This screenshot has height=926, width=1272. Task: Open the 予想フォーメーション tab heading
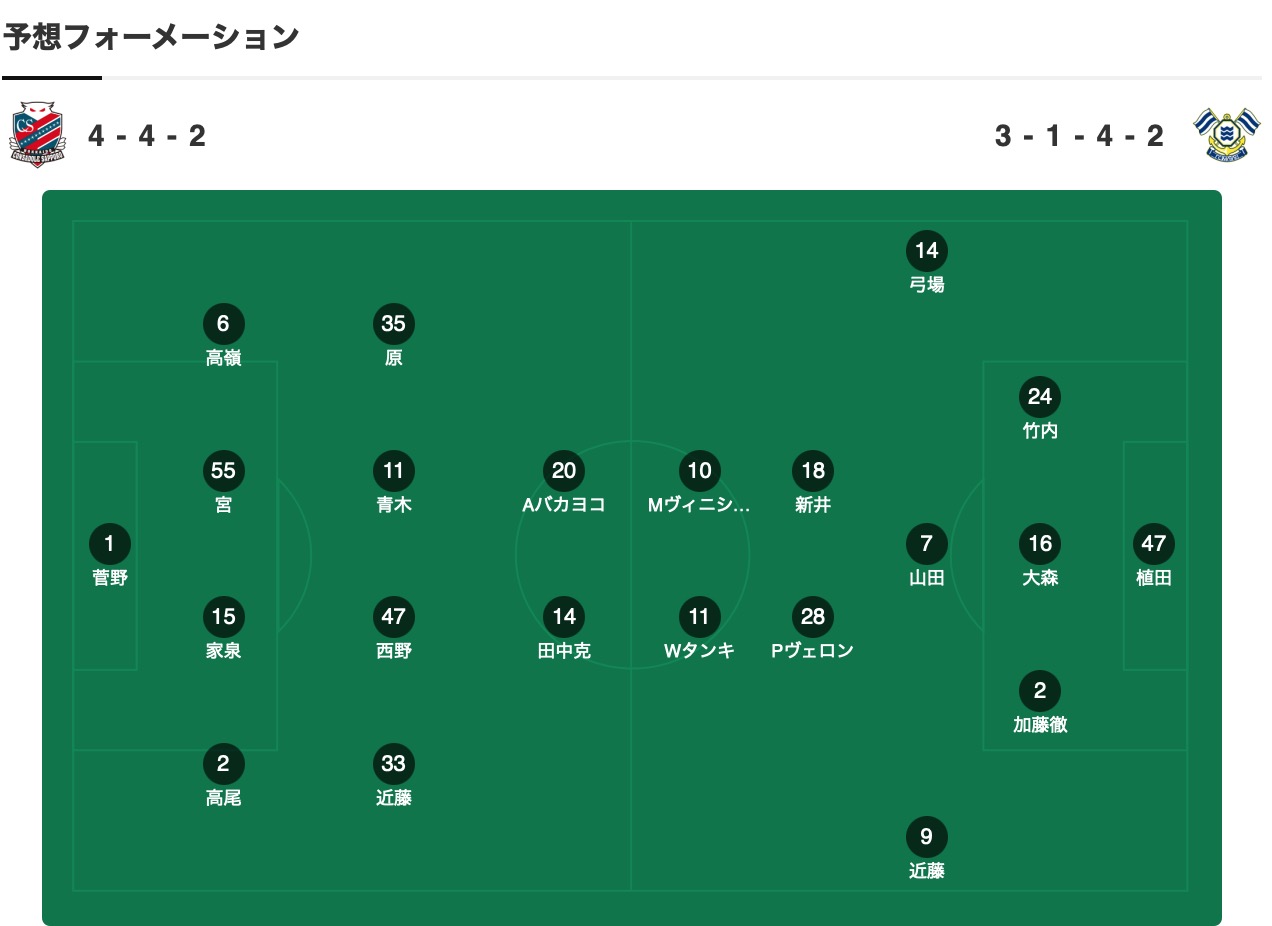(151, 37)
